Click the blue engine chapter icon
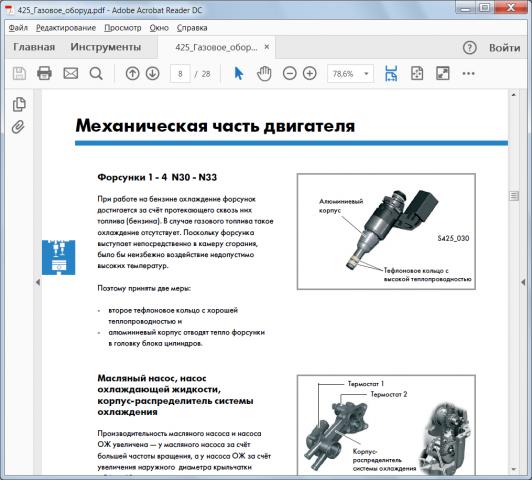 [x=59, y=257]
